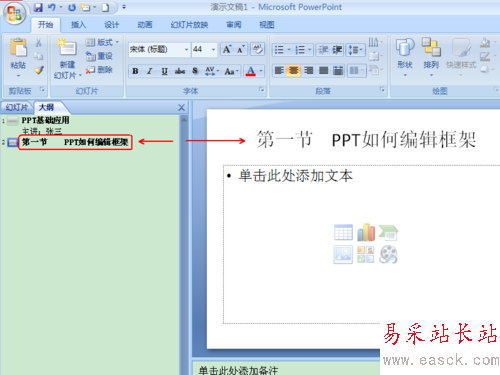Open the 版式 layout dropdown
The height and width of the screenshot is (375, 500).
pos(102,42)
